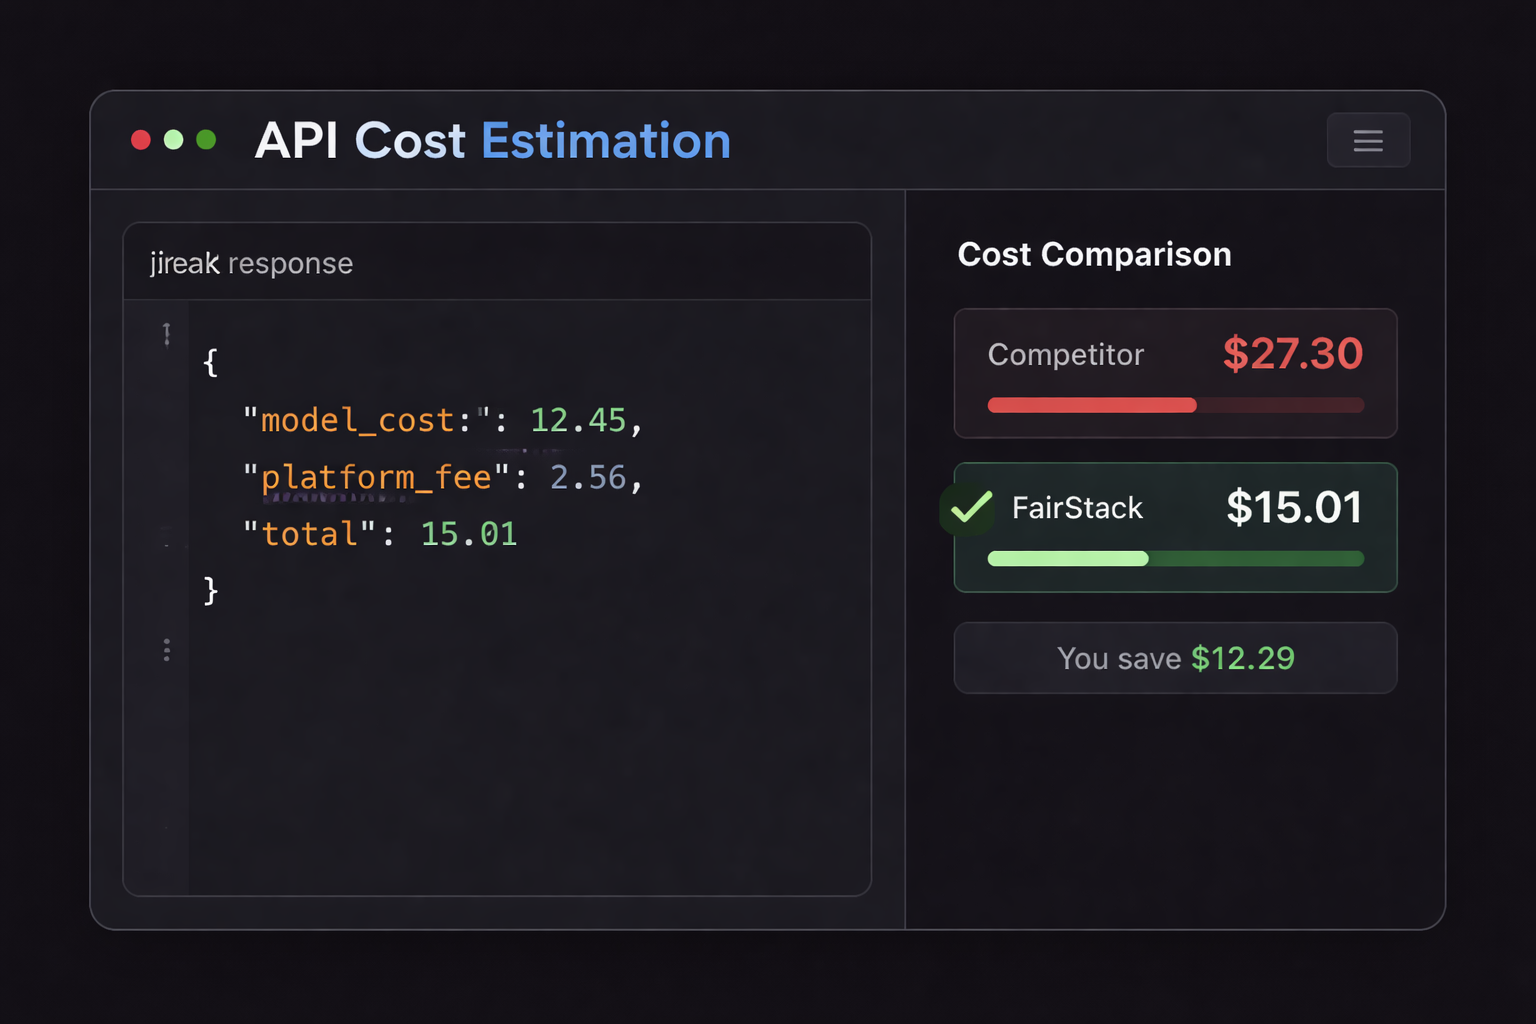
Task: Click the "Competitor" label
Action: (1066, 355)
